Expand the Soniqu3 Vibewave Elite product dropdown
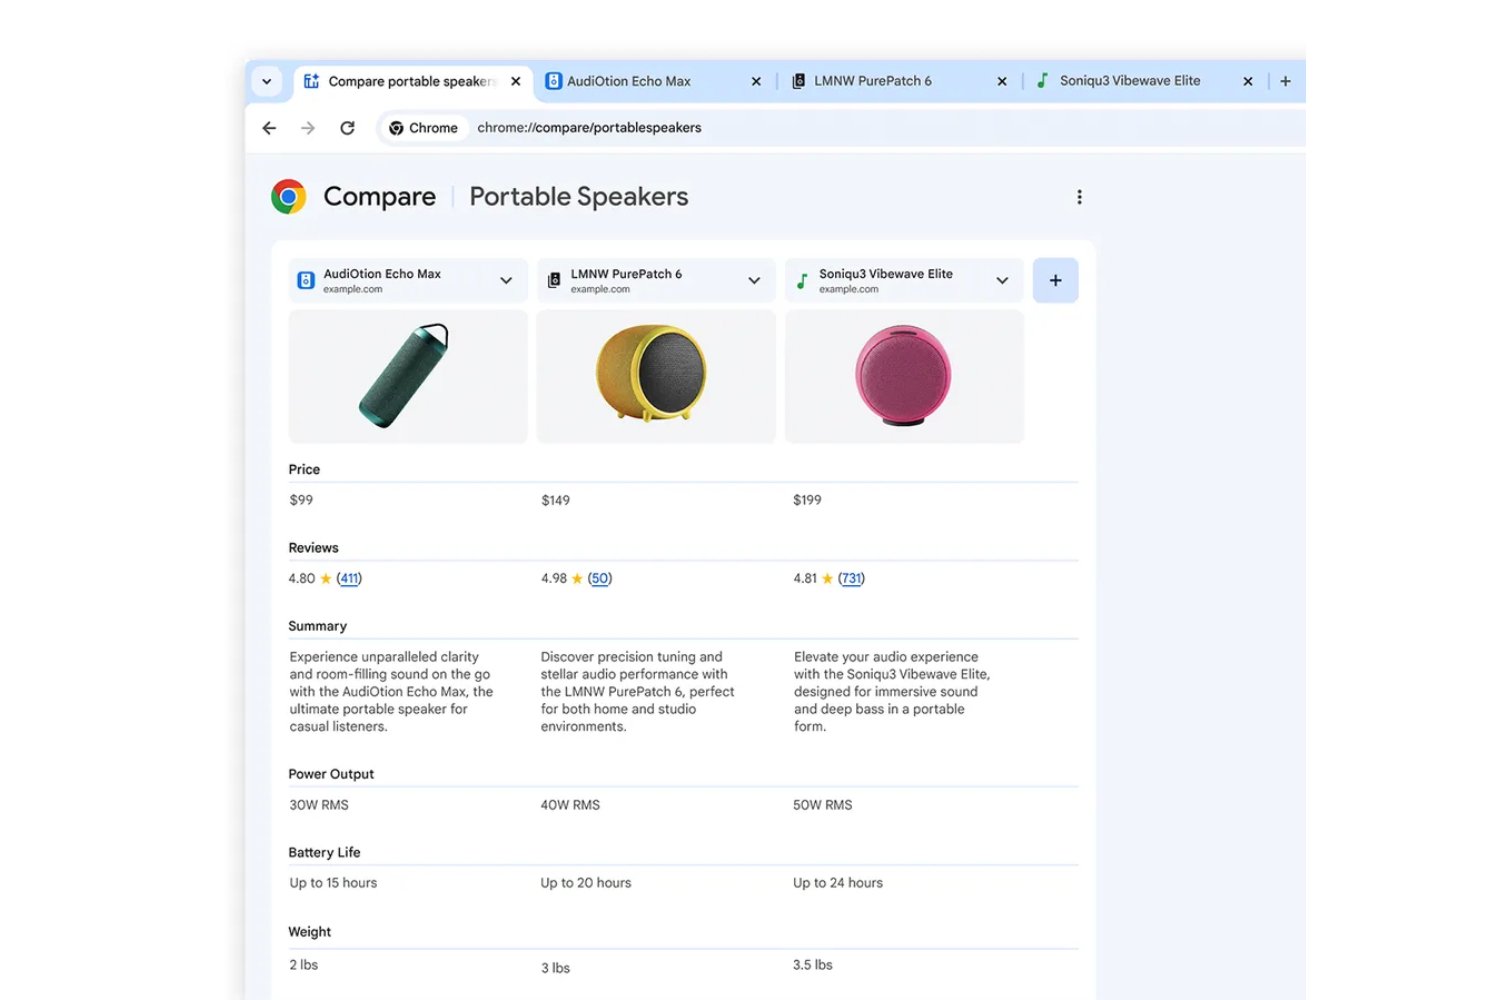This screenshot has width=1500, height=1000. tap(1002, 280)
